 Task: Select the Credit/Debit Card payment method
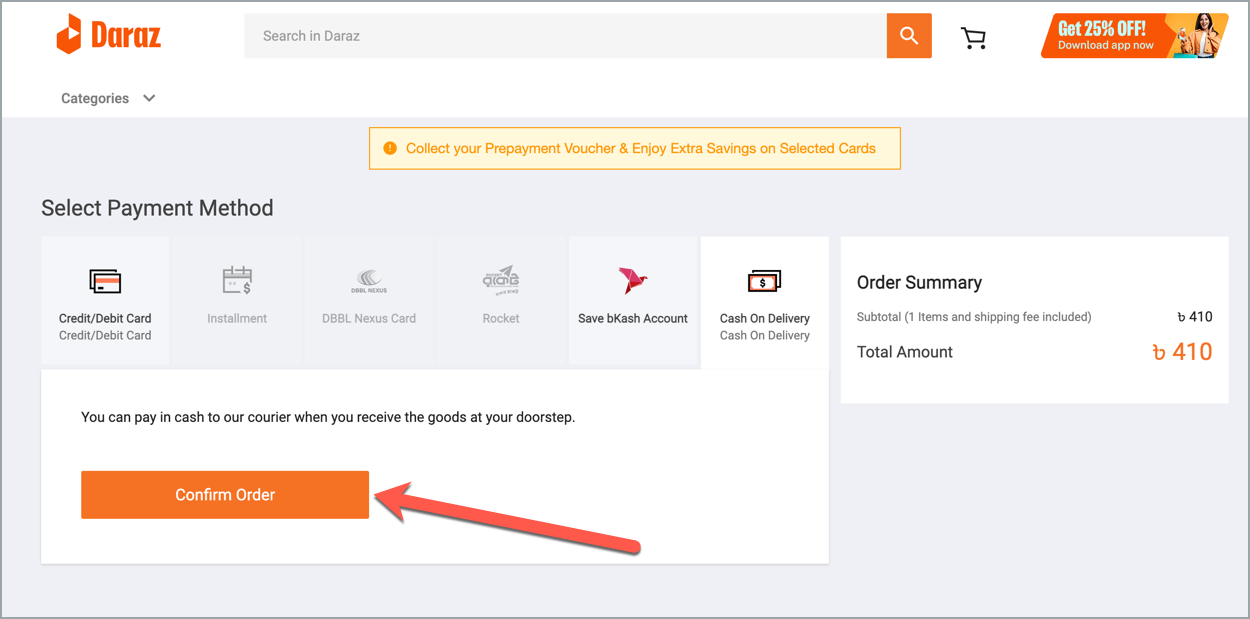[105, 300]
